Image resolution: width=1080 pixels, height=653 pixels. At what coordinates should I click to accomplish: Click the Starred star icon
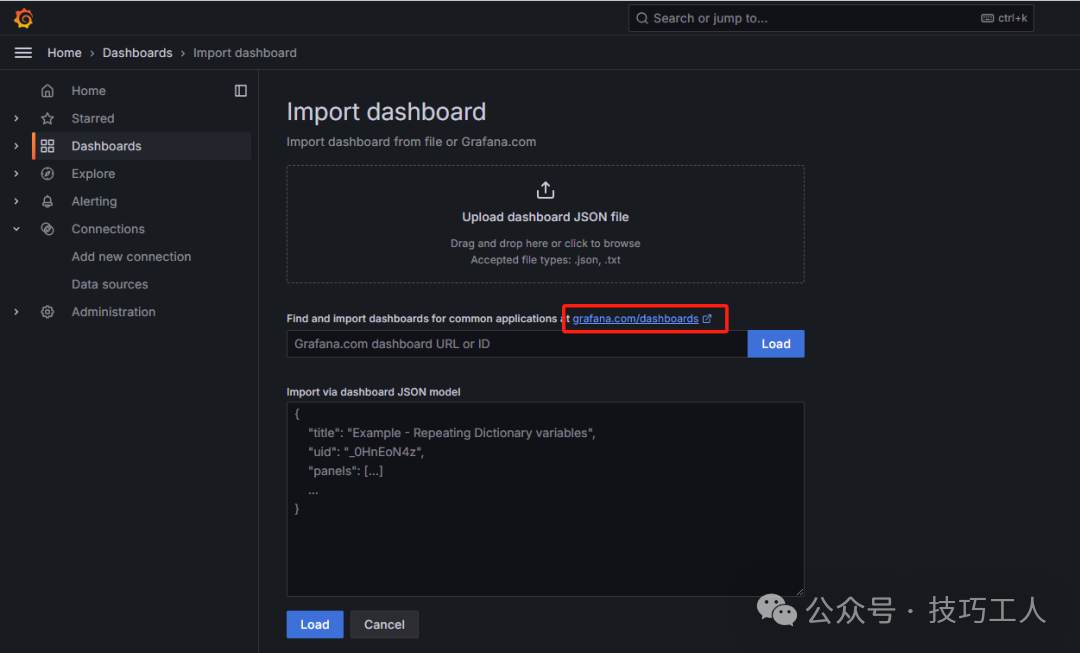(48, 118)
